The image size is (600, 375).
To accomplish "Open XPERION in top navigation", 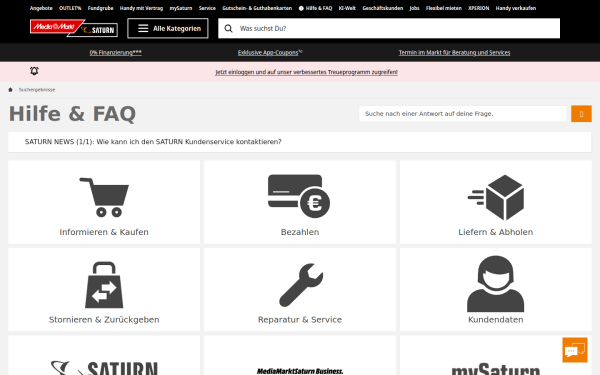I will point(479,8).
